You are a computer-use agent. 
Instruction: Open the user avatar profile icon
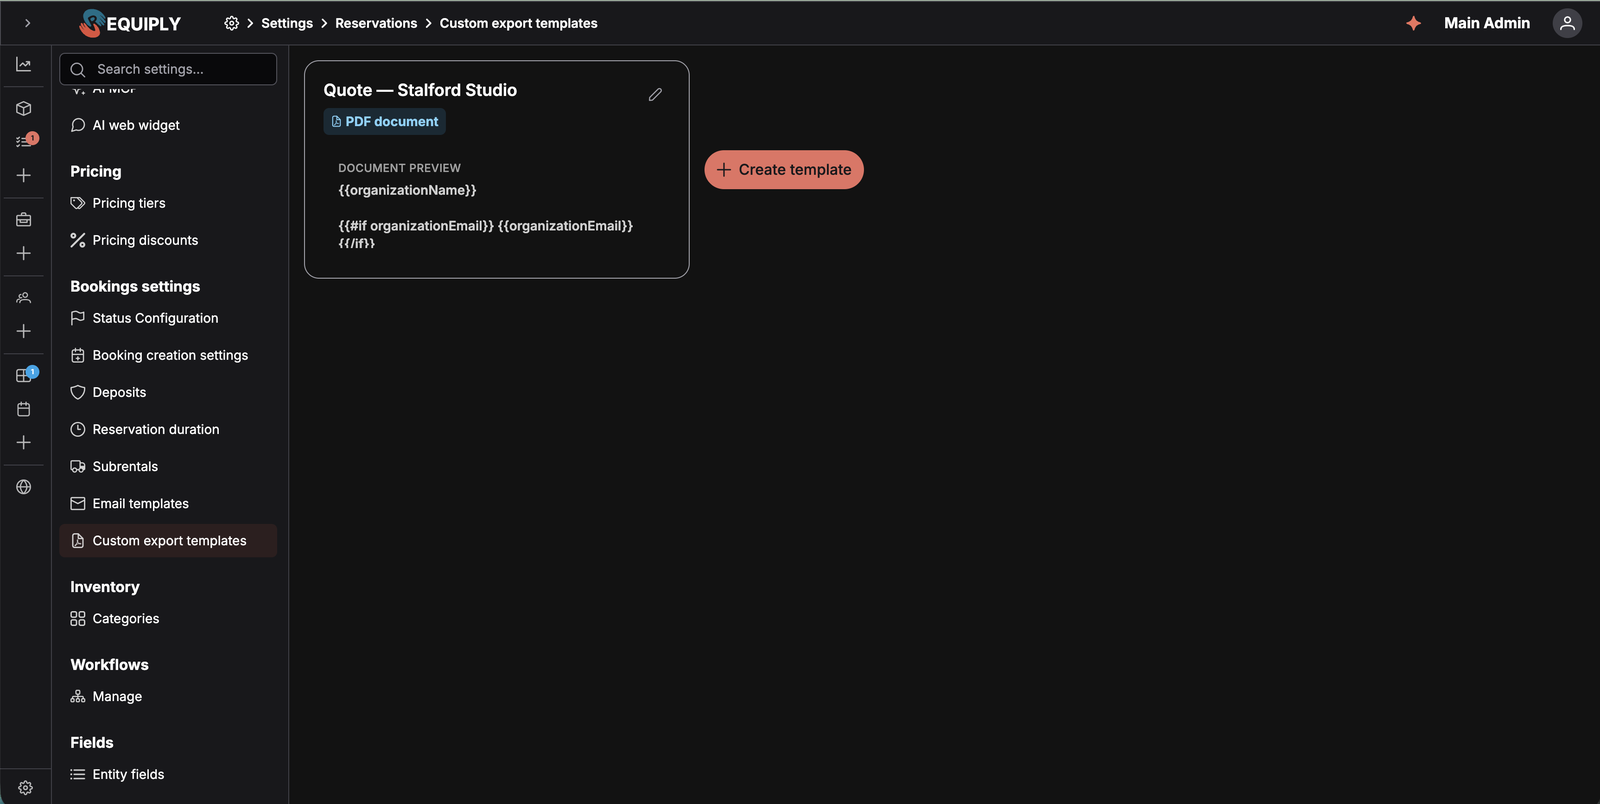point(1567,23)
